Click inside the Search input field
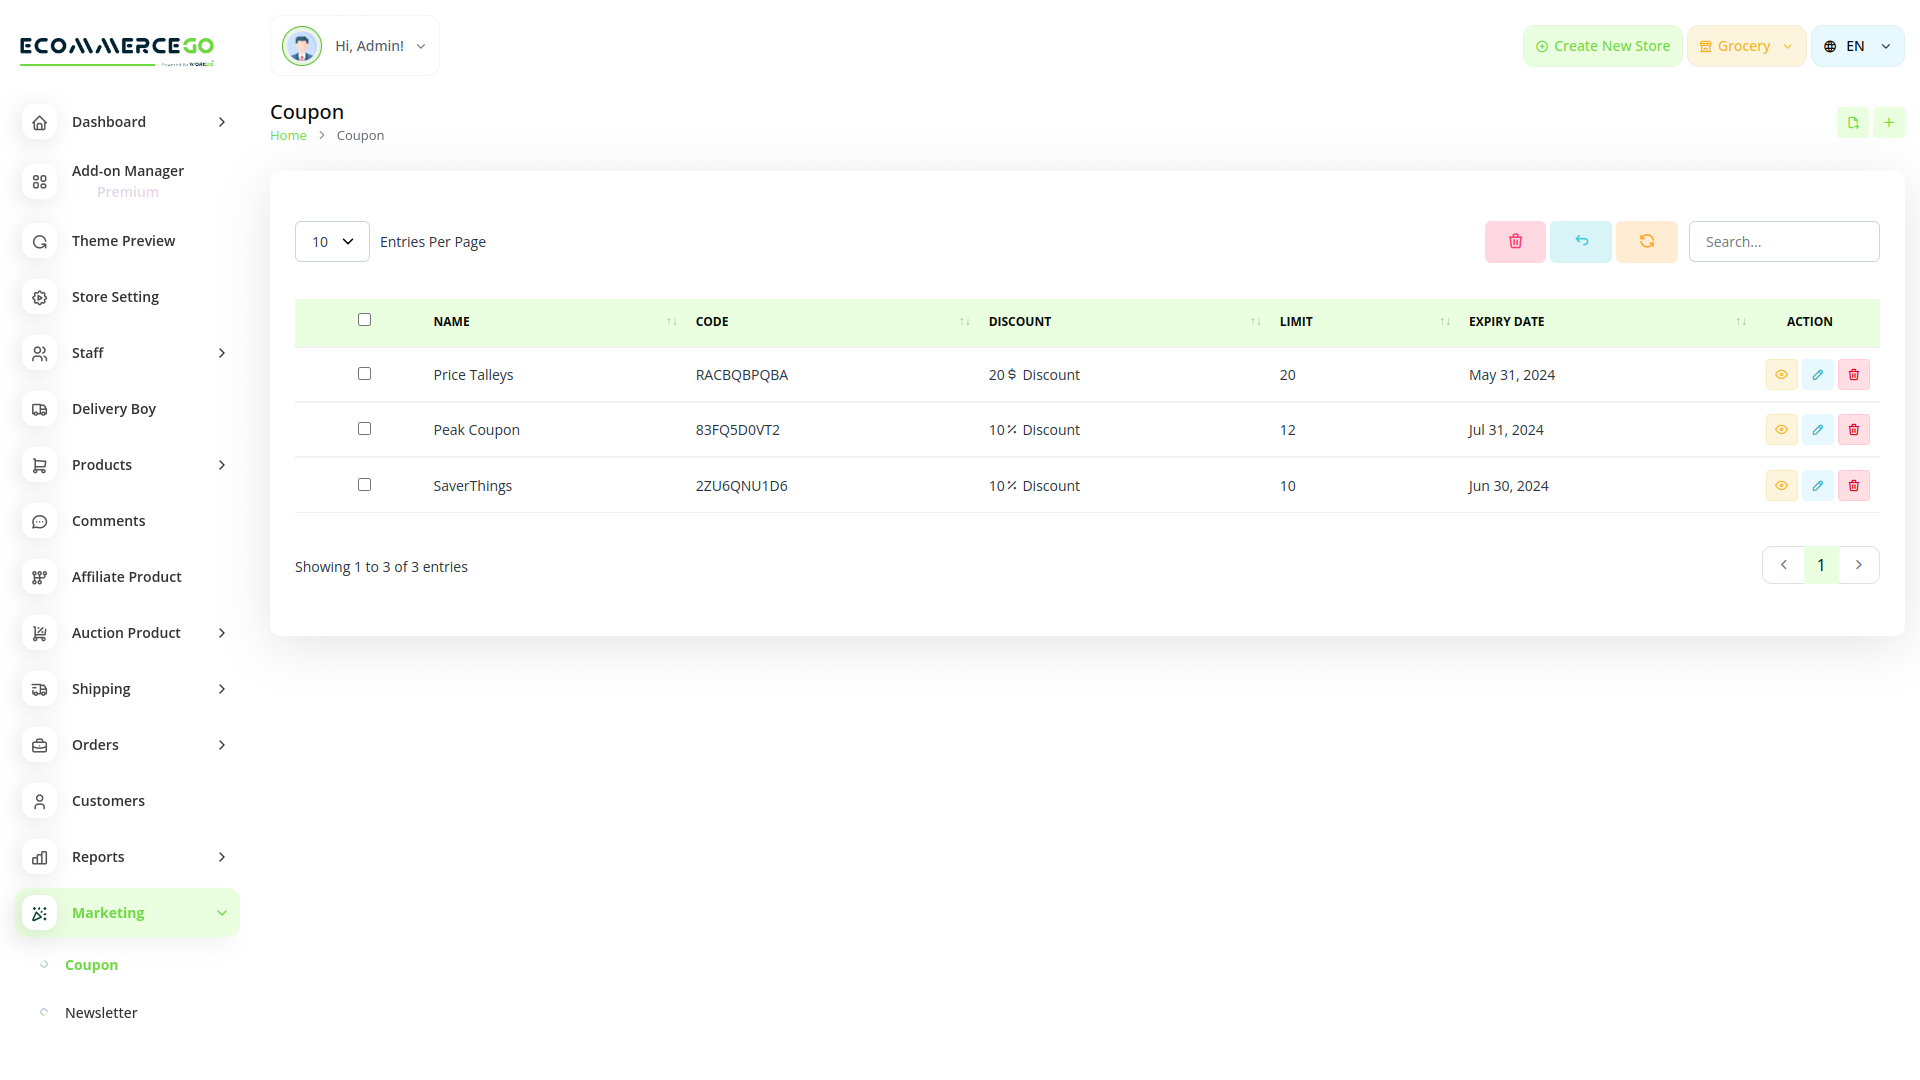 (x=1784, y=241)
